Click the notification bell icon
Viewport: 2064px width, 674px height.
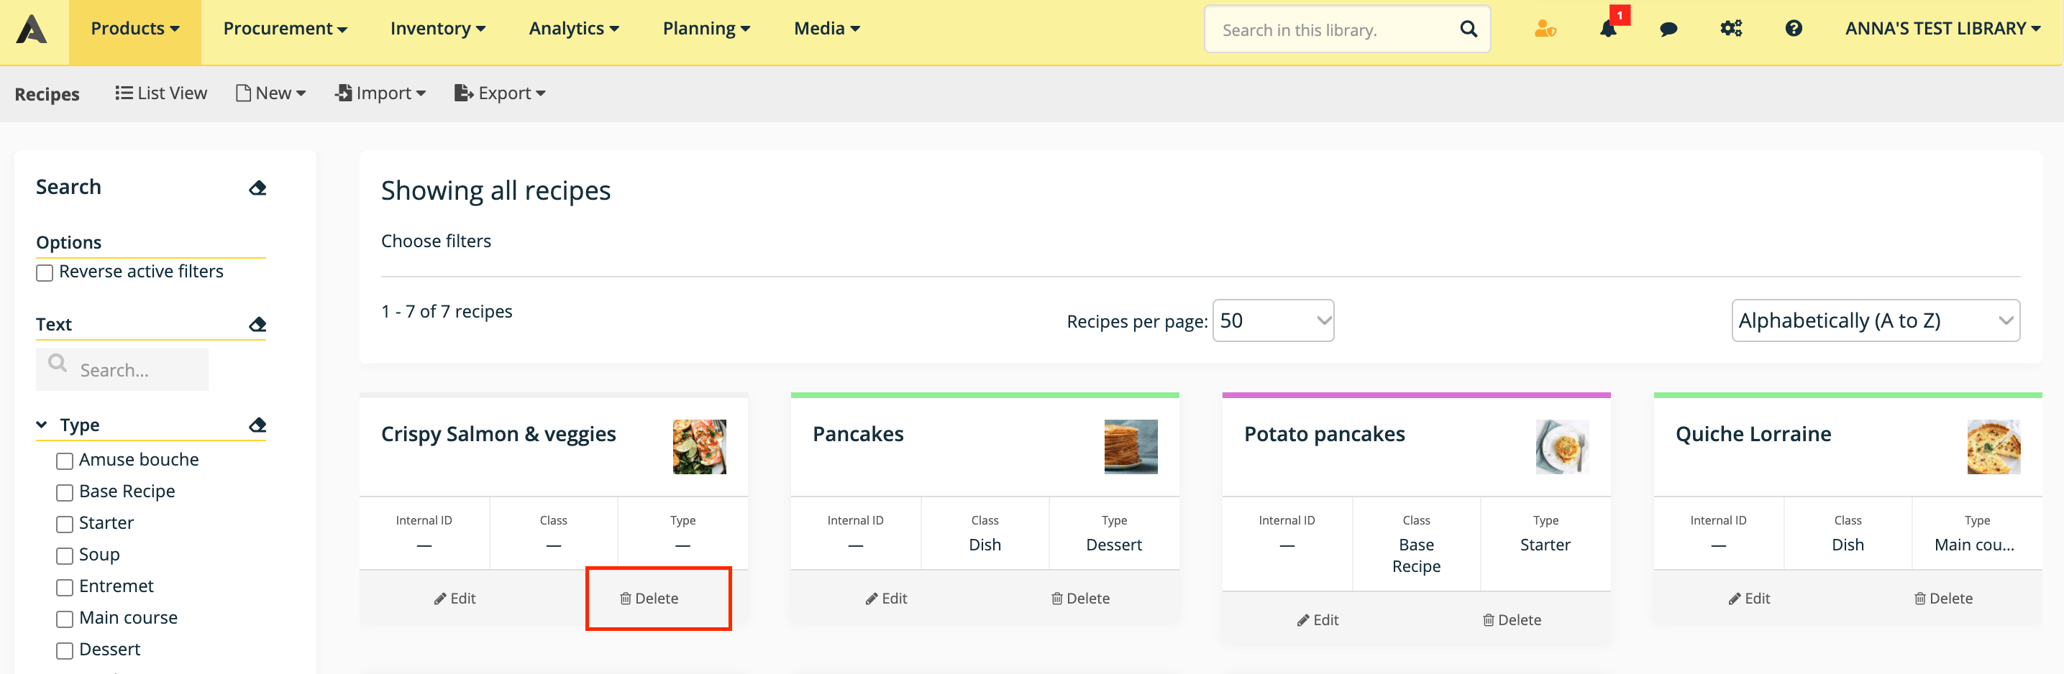point(1608,29)
